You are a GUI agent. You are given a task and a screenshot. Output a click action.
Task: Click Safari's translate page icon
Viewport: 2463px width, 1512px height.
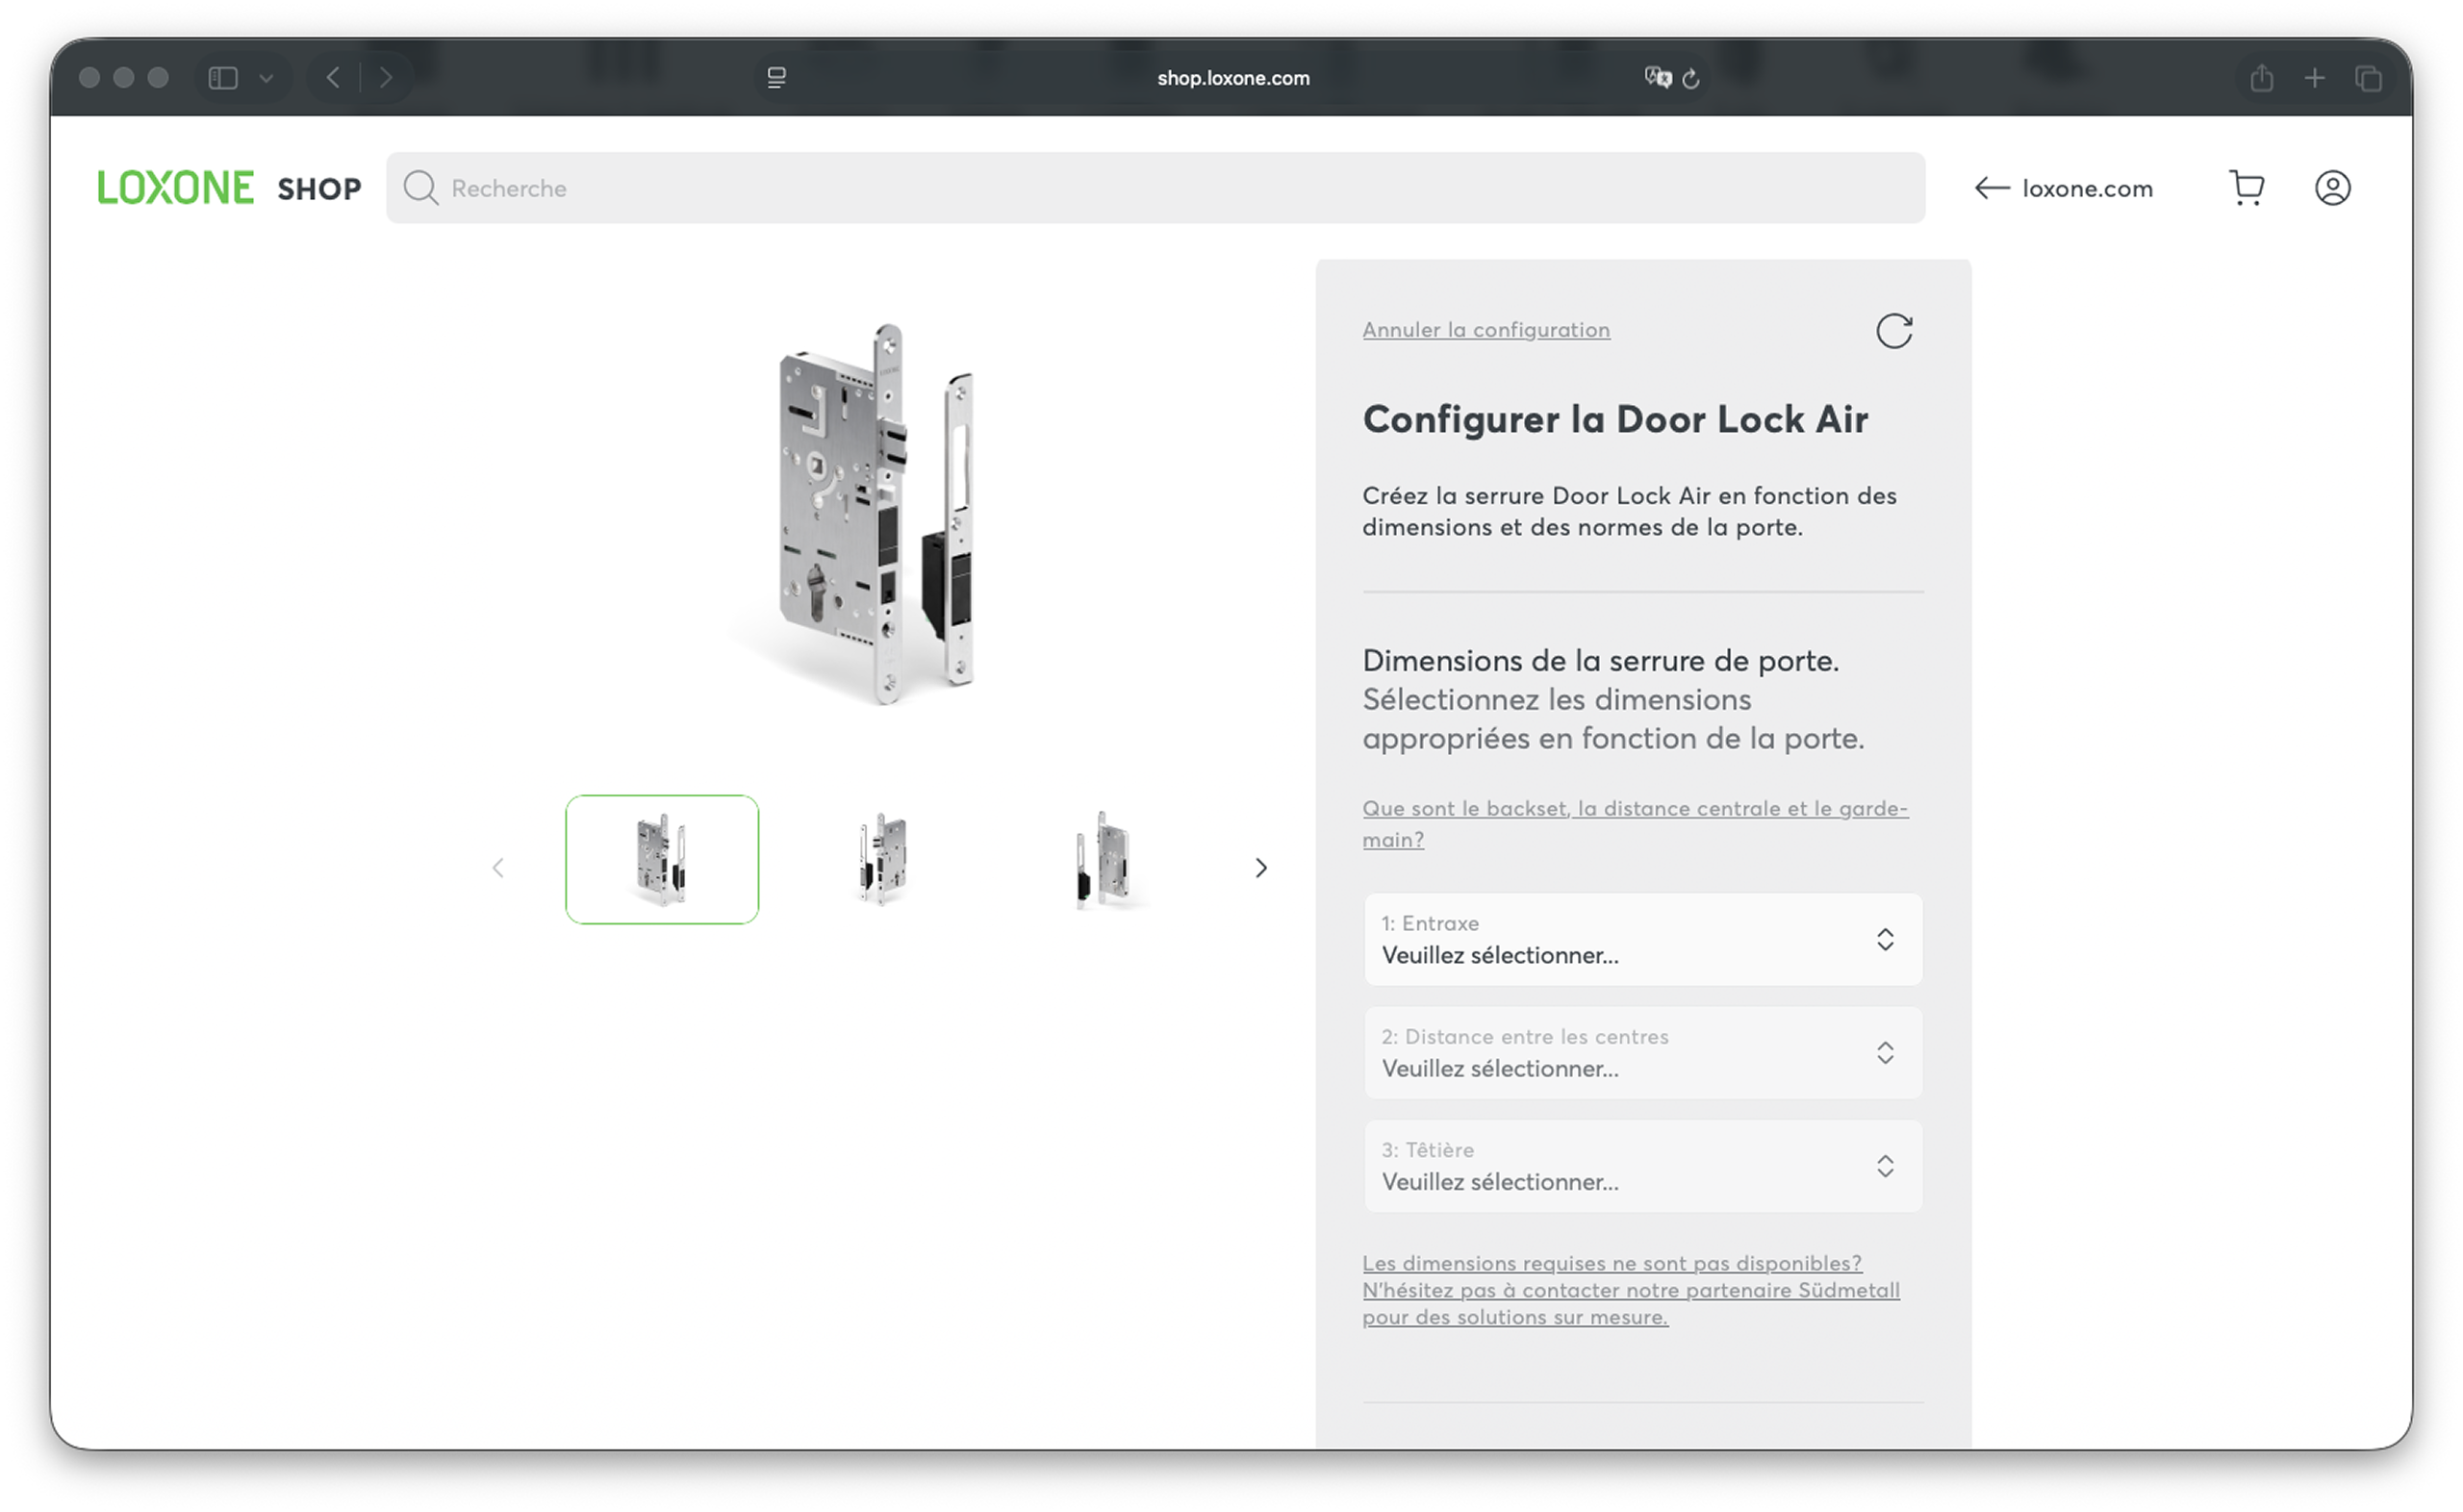(1657, 78)
